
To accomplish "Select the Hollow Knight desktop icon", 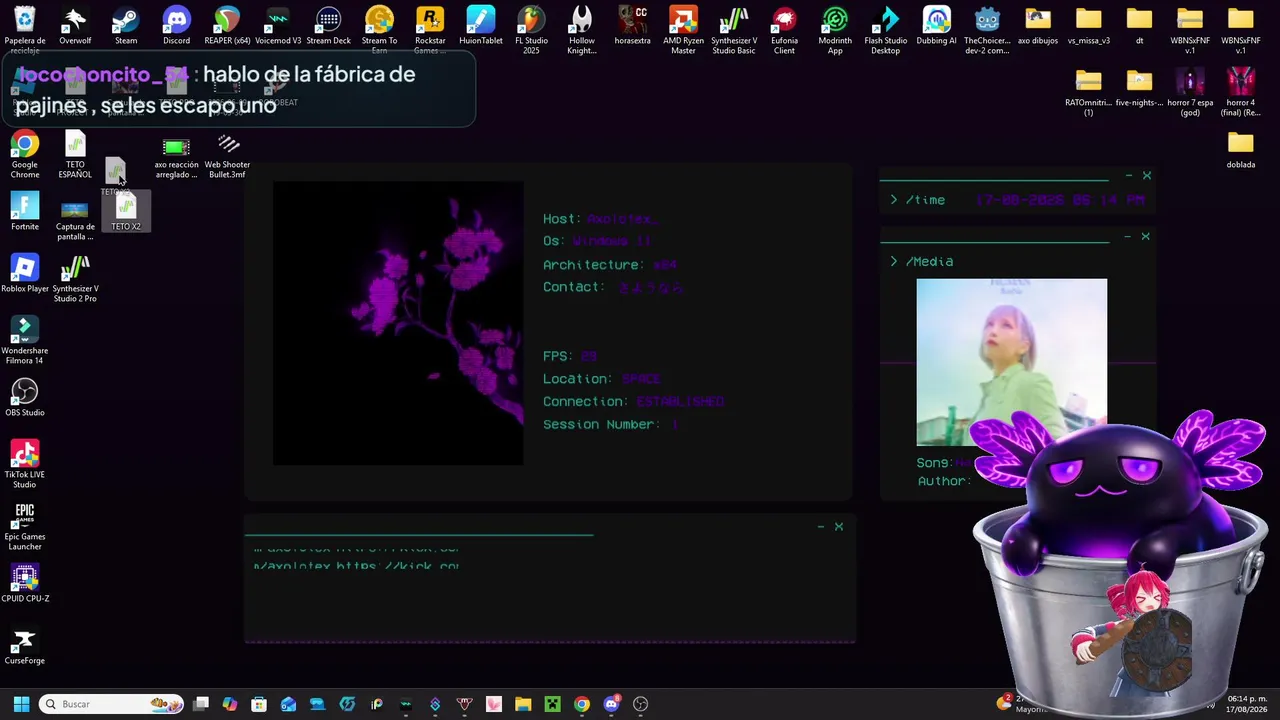I will (582, 28).
